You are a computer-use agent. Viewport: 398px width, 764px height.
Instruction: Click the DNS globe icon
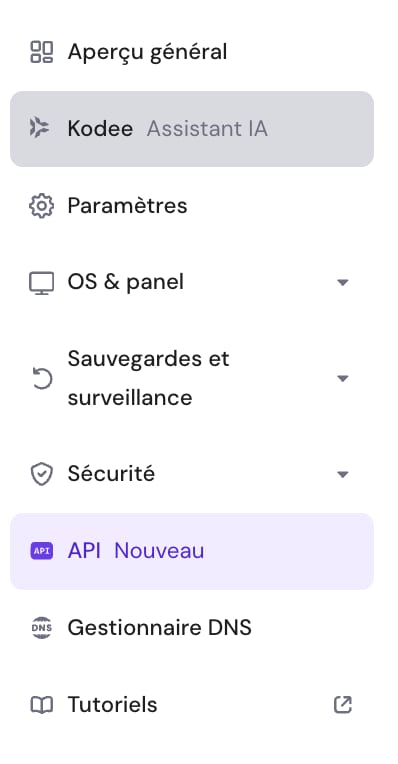click(x=41, y=628)
